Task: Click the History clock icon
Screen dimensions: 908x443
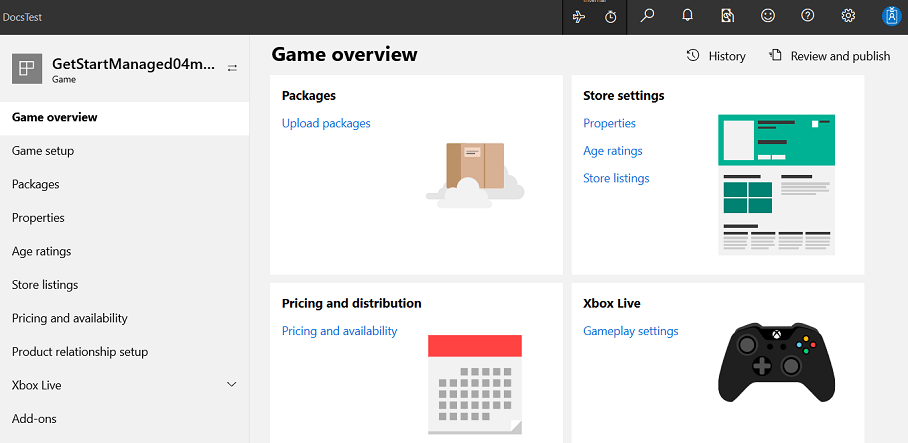Action: [693, 55]
